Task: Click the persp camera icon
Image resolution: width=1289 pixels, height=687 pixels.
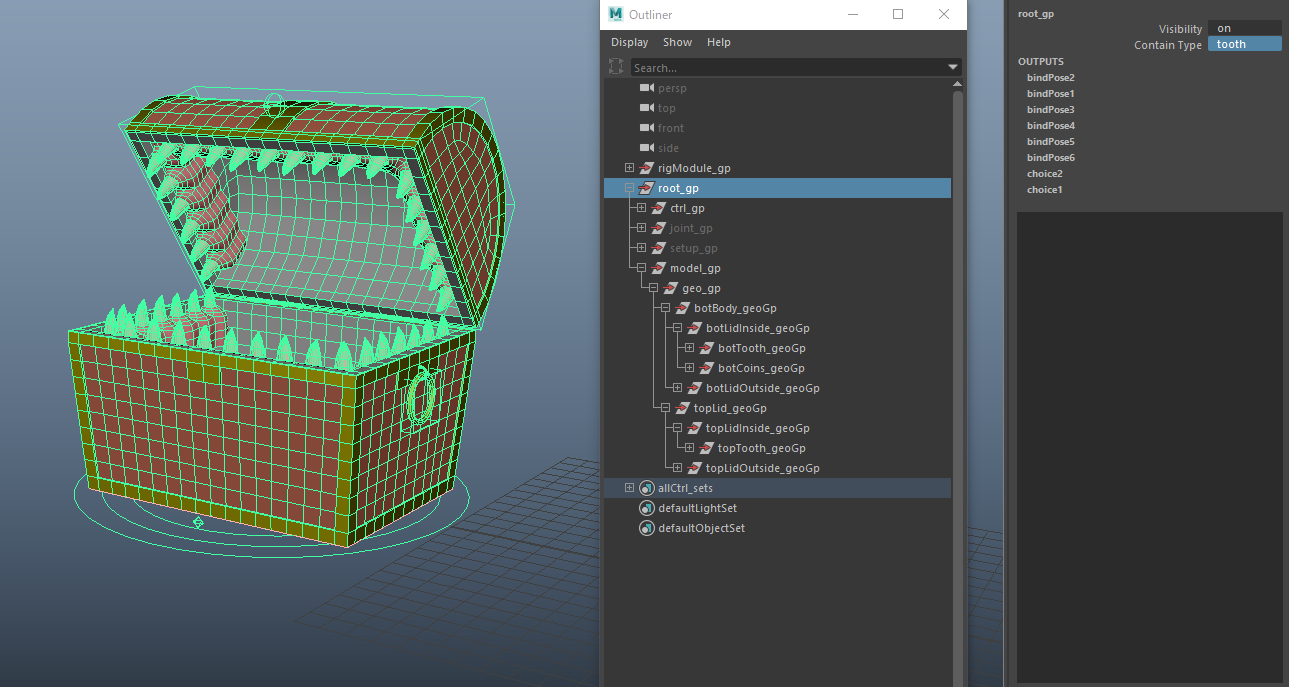Action: click(x=646, y=88)
